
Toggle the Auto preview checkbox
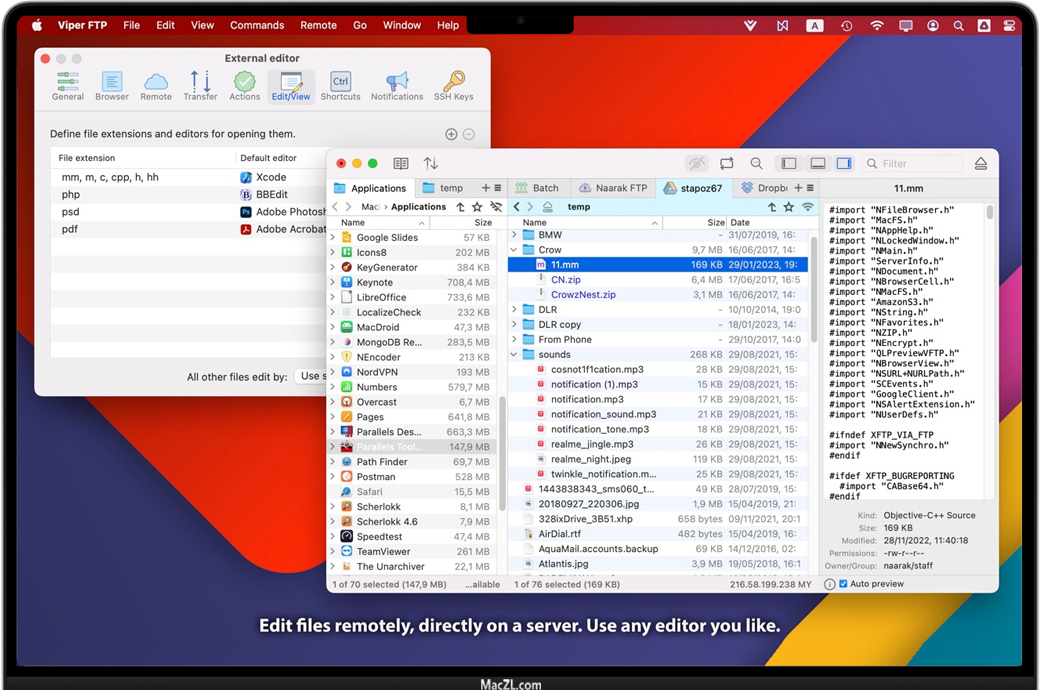click(x=843, y=584)
